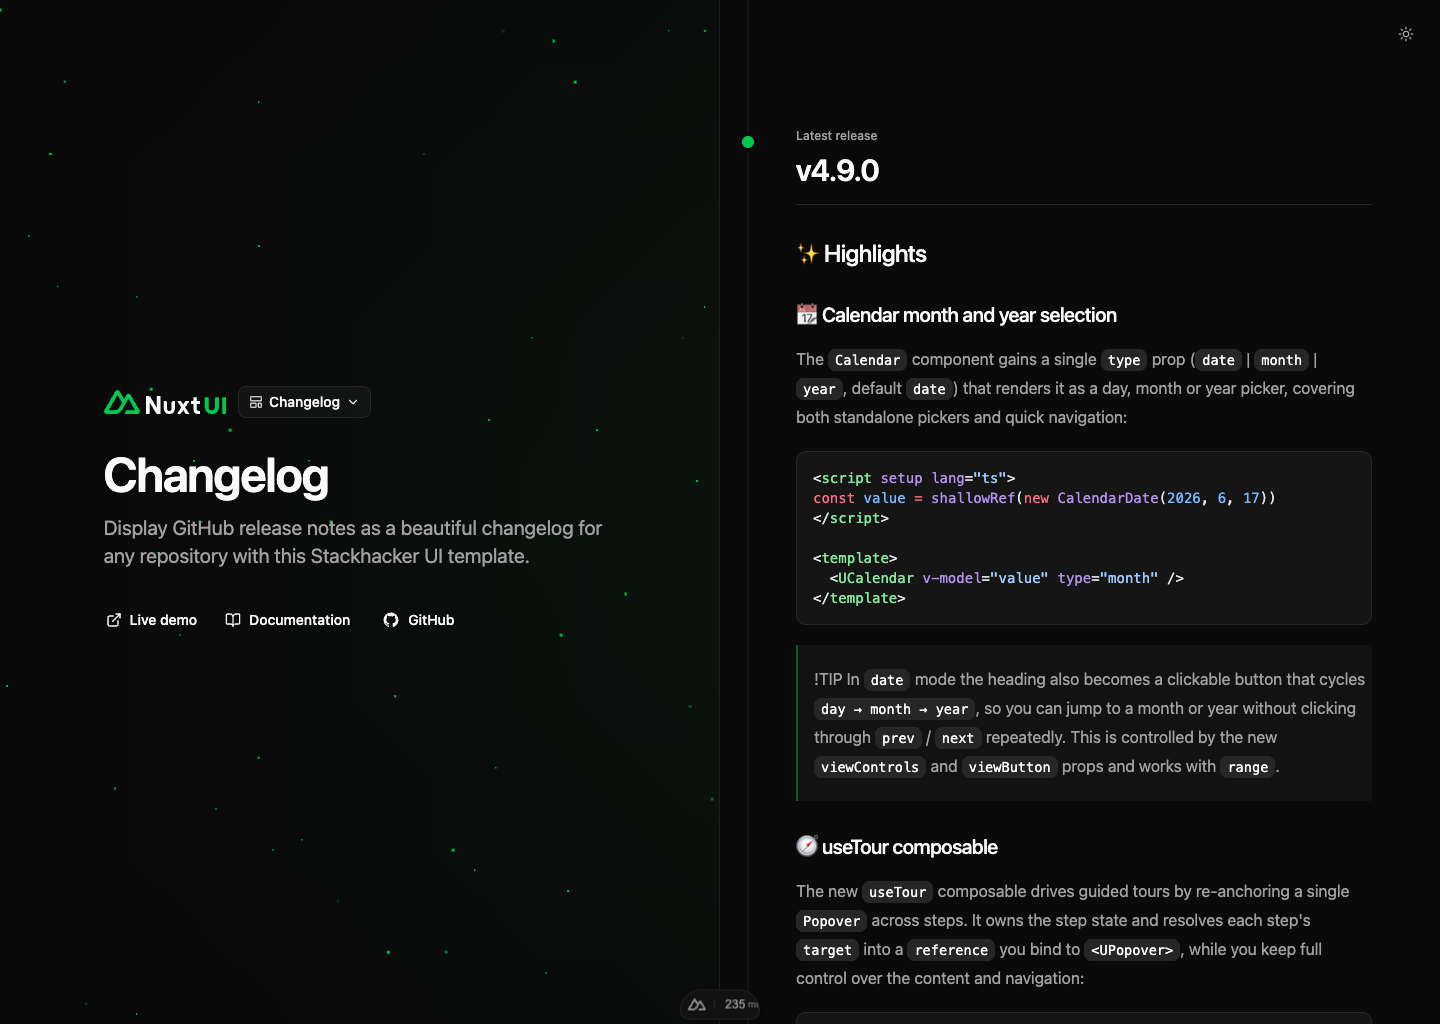Click the v4.9.0 release title
This screenshot has width=1440, height=1024.
point(837,171)
